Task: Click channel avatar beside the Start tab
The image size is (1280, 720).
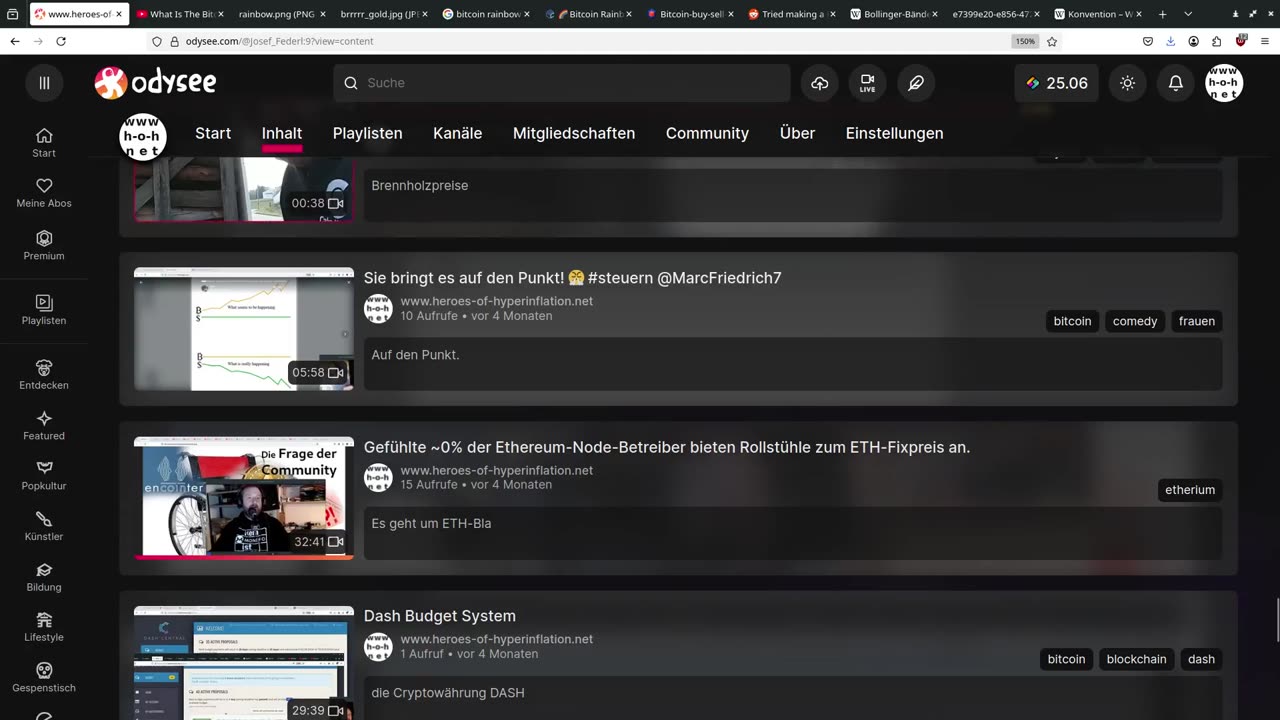Action: tap(142, 136)
